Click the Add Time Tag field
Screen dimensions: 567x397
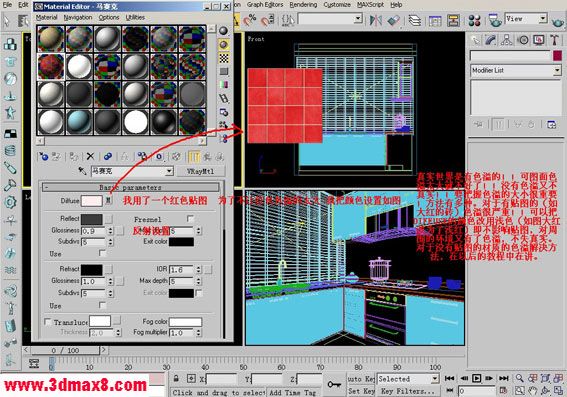click(x=293, y=392)
